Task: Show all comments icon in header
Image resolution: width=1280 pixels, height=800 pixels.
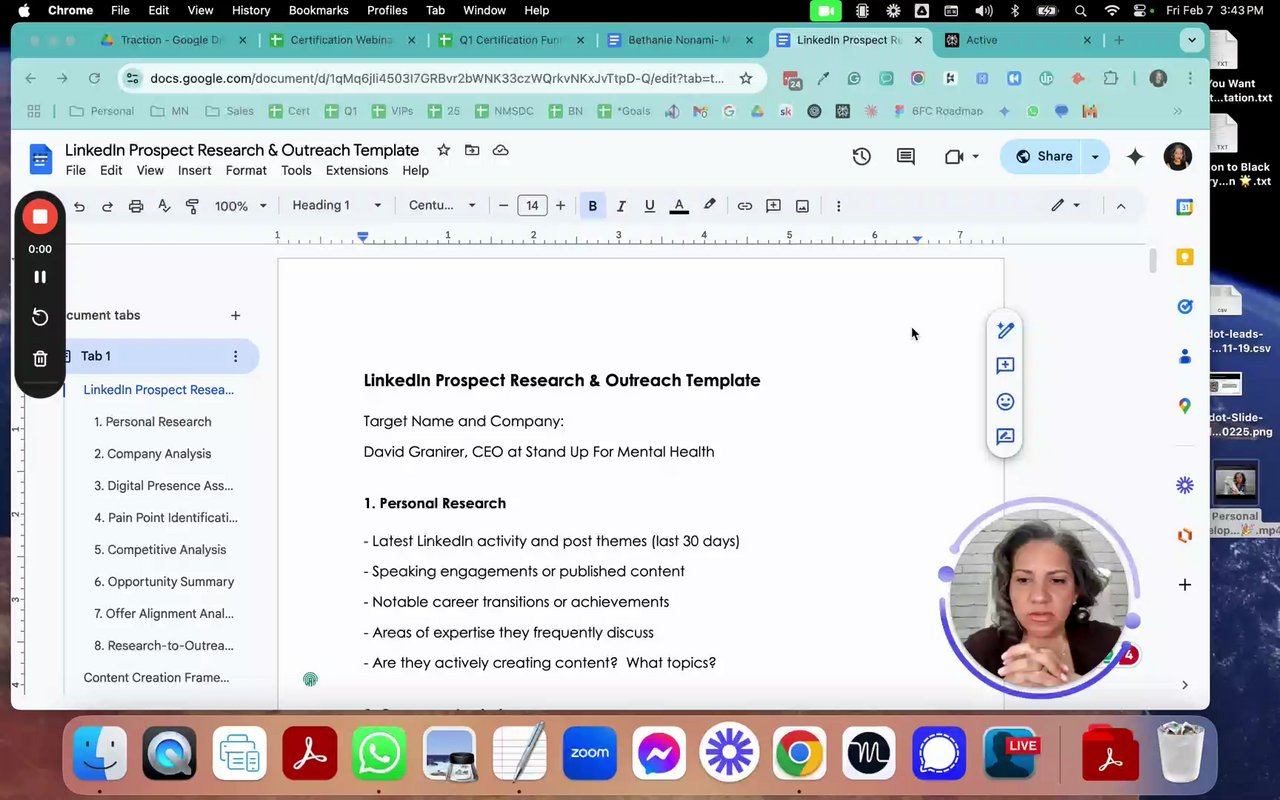Action: pos(906,156)
